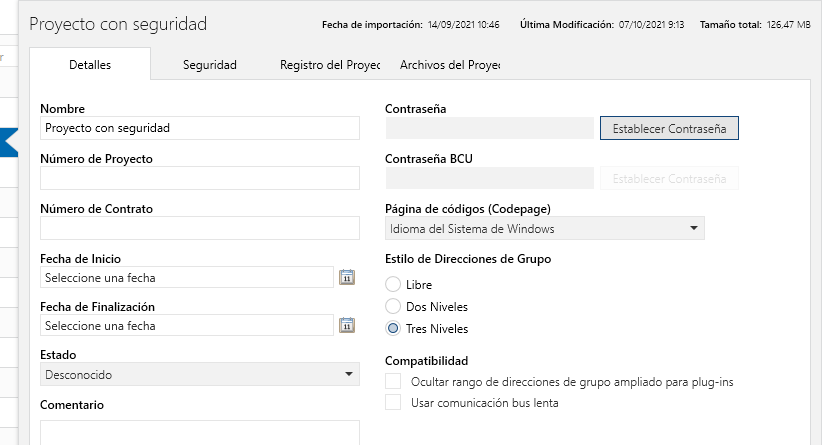Click the Tamaño total value 126,47 MB
The image size is (822, 445).
click(788, 25)
